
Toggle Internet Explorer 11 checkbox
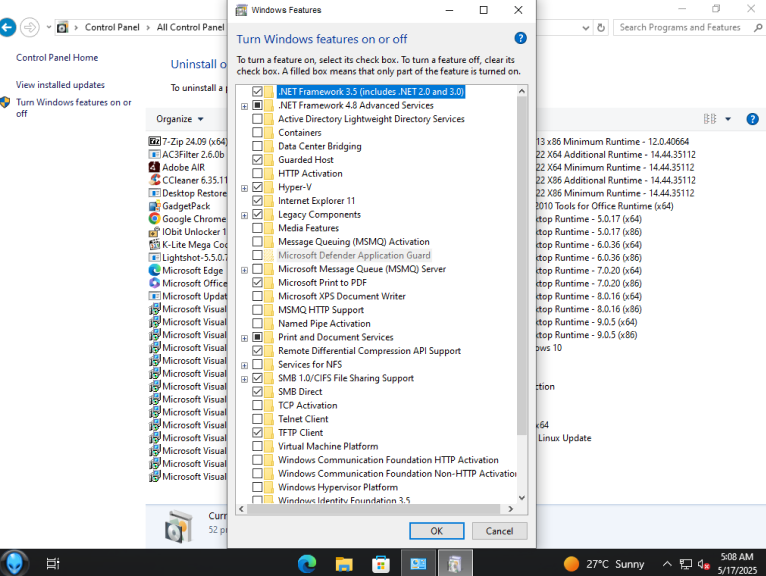(257, 201)
